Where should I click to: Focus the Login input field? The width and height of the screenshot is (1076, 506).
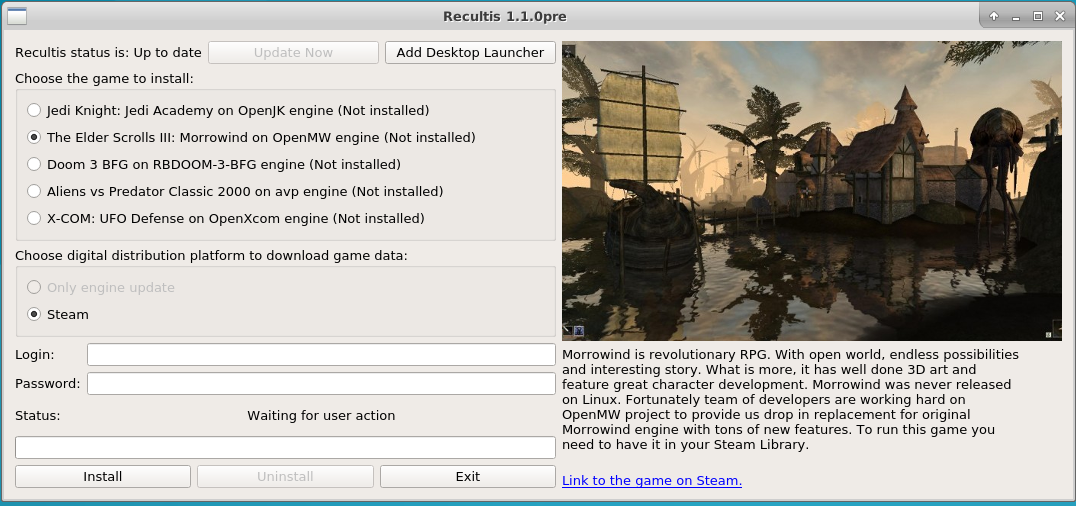click(321, 354)
